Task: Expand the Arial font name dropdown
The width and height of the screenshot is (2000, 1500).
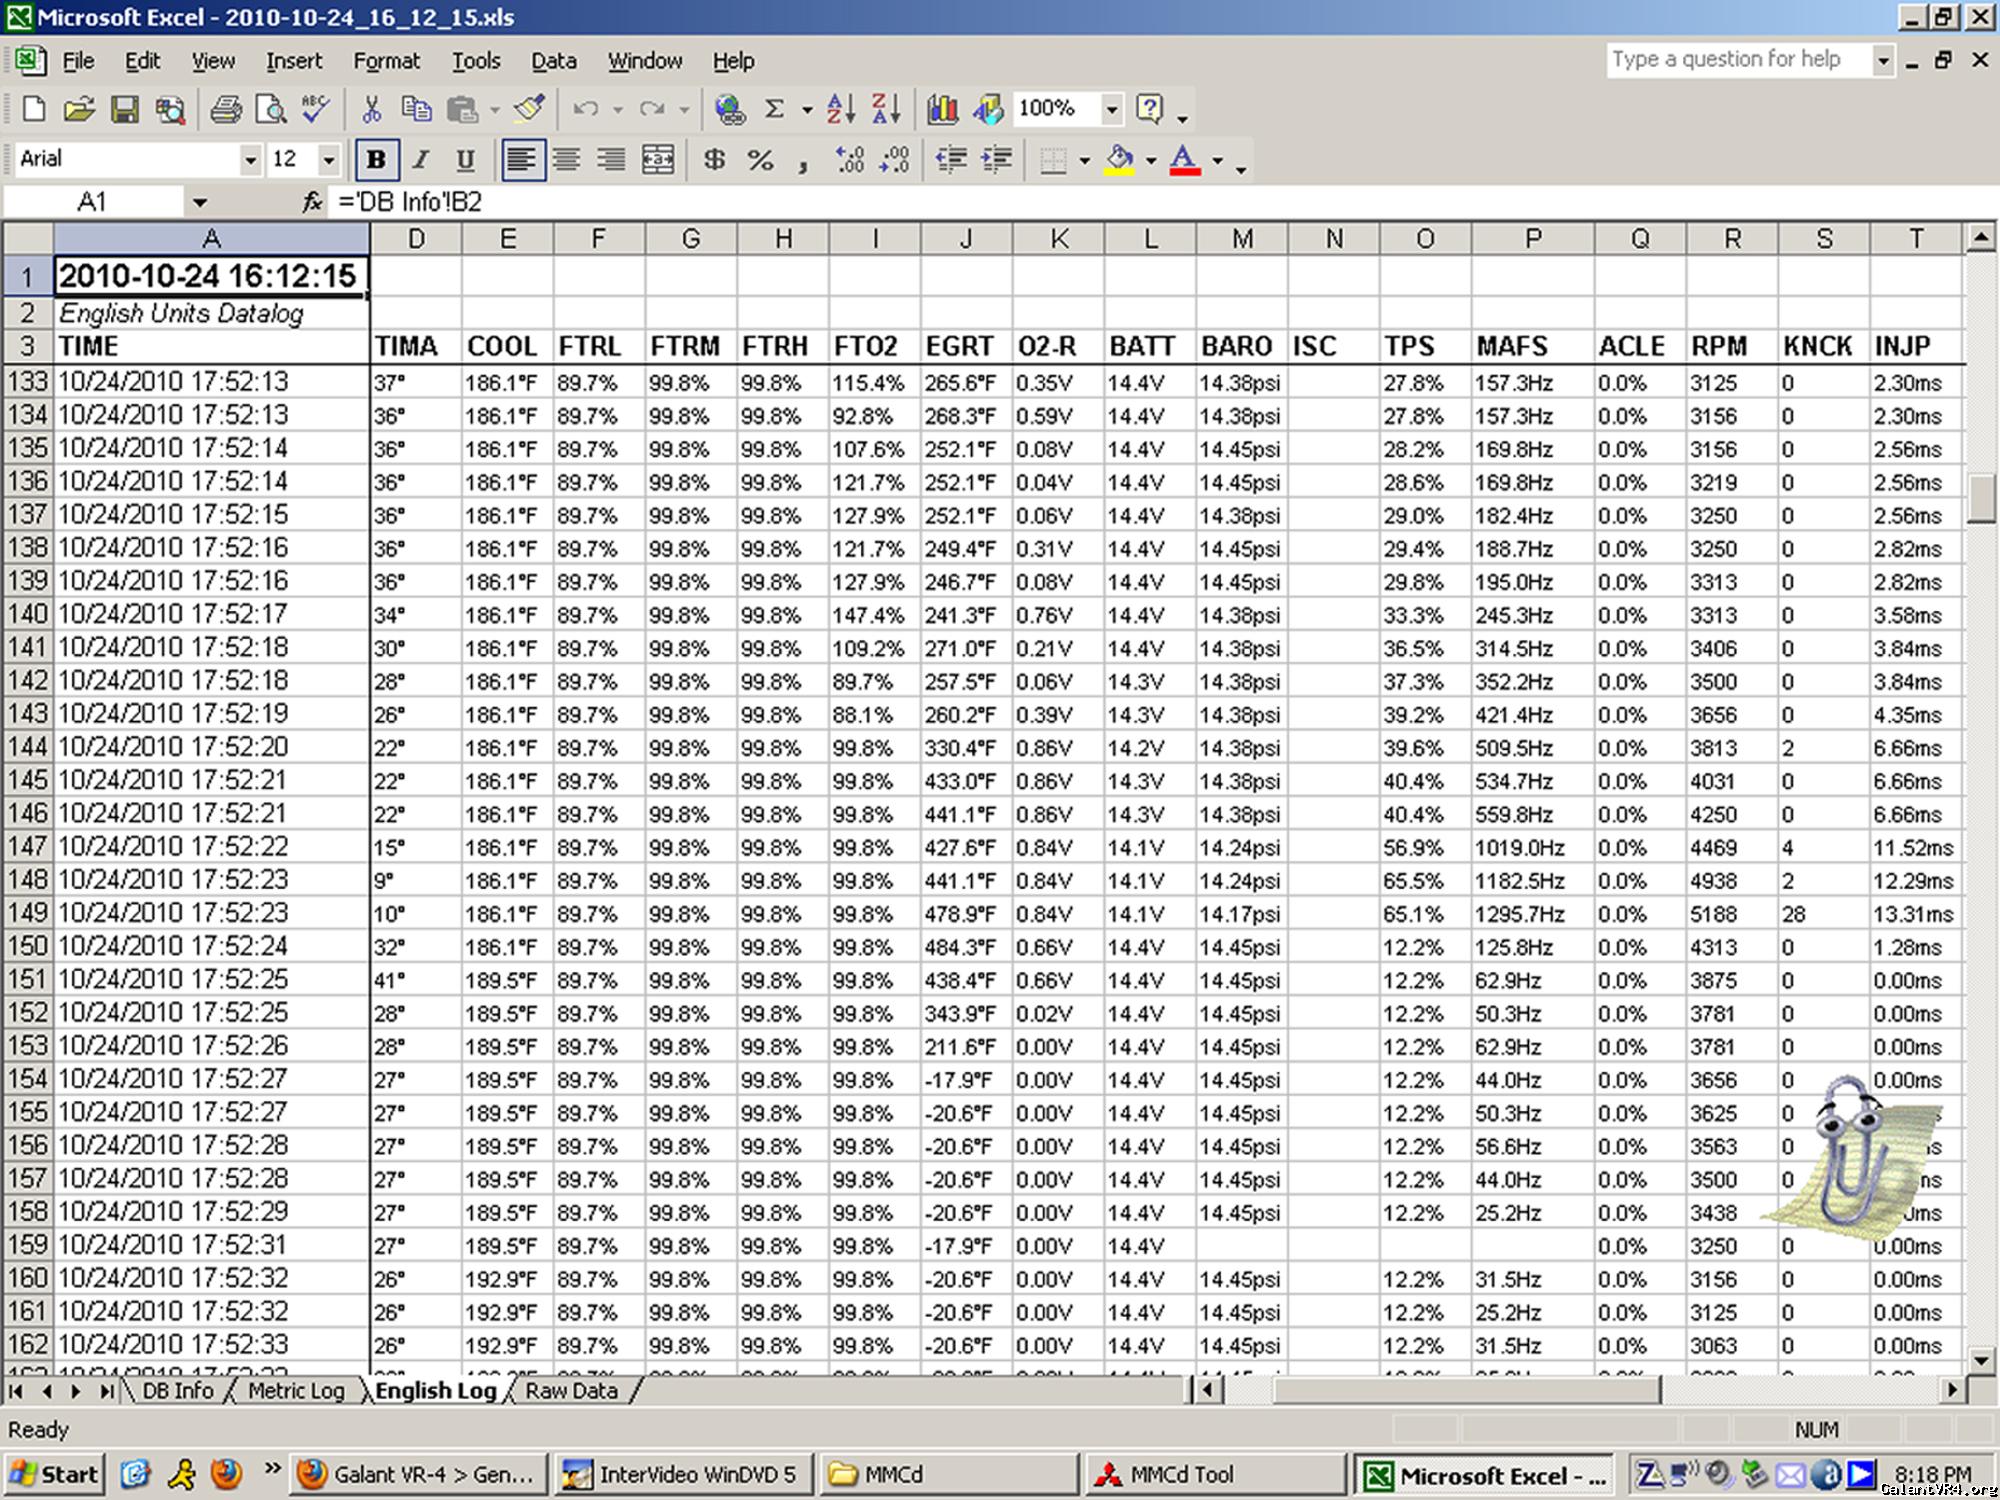Action: [x=250, y=160]
